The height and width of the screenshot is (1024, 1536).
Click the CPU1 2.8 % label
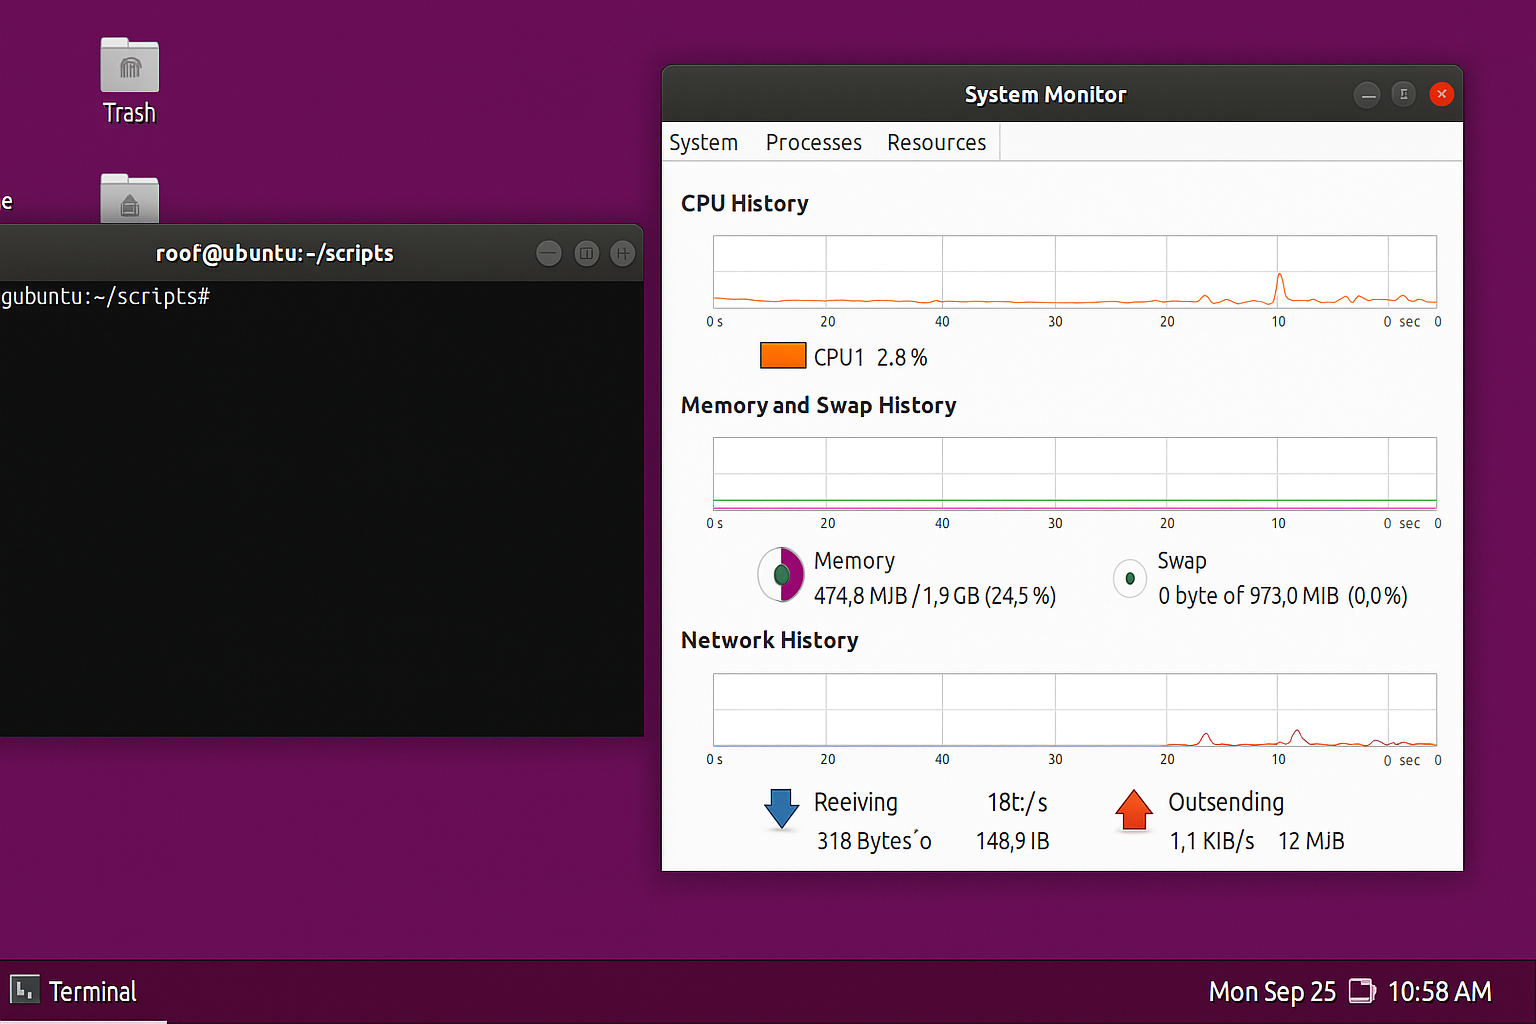870,357
